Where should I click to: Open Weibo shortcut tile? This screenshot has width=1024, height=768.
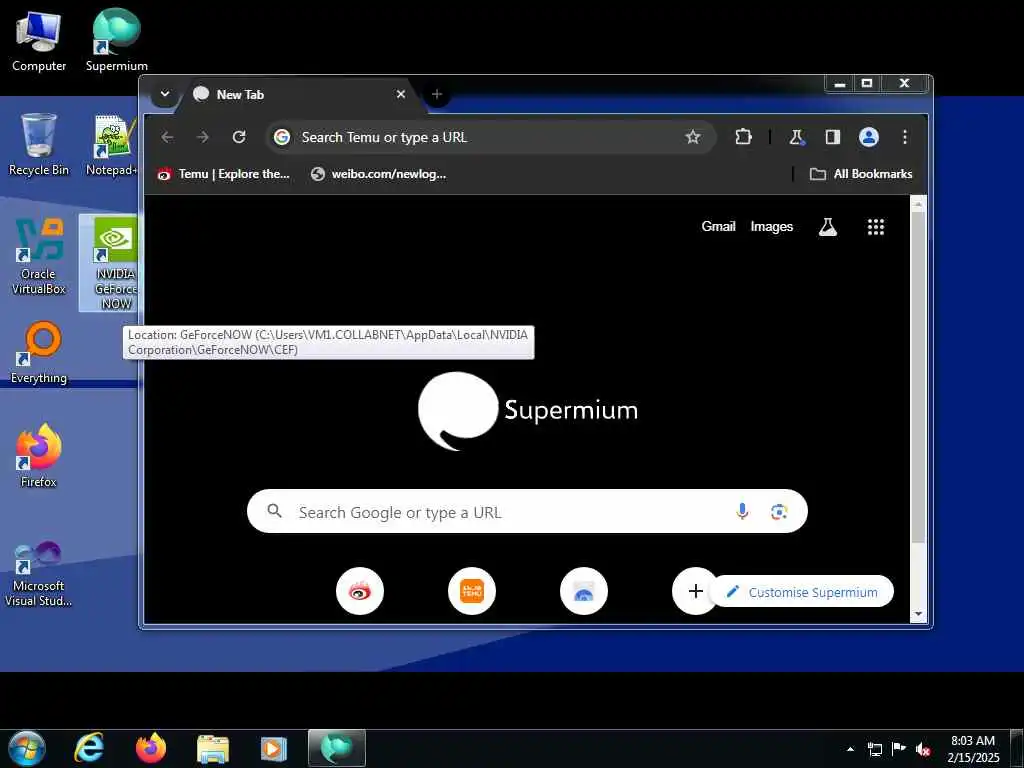[360, 591]
